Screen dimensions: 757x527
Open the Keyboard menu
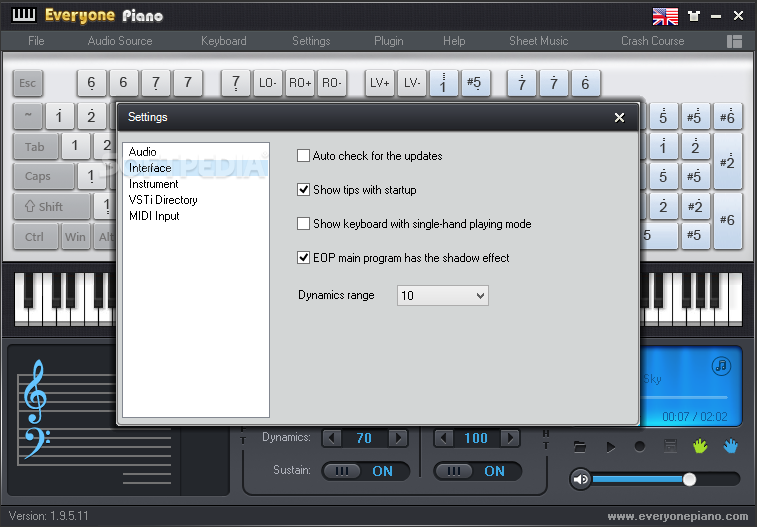coord(224,41)
